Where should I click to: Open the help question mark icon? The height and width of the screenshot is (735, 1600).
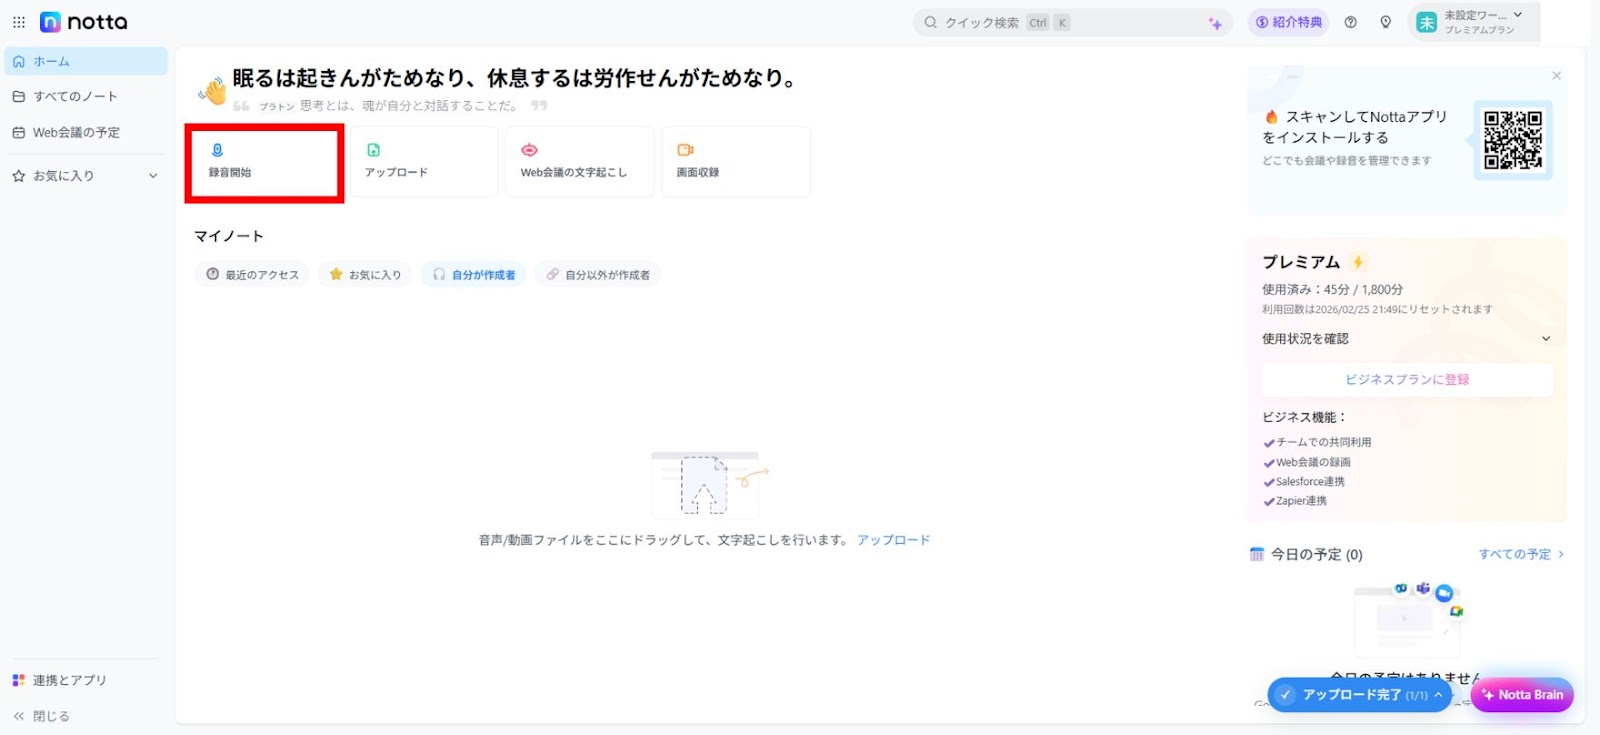coord(1351,22)
